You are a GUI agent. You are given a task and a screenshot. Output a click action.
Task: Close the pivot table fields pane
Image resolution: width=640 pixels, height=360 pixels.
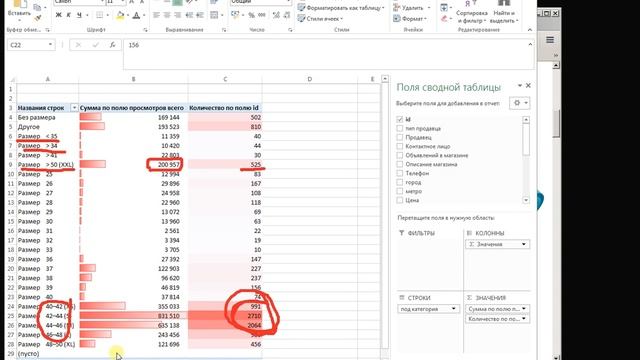[x=528, y=85]
